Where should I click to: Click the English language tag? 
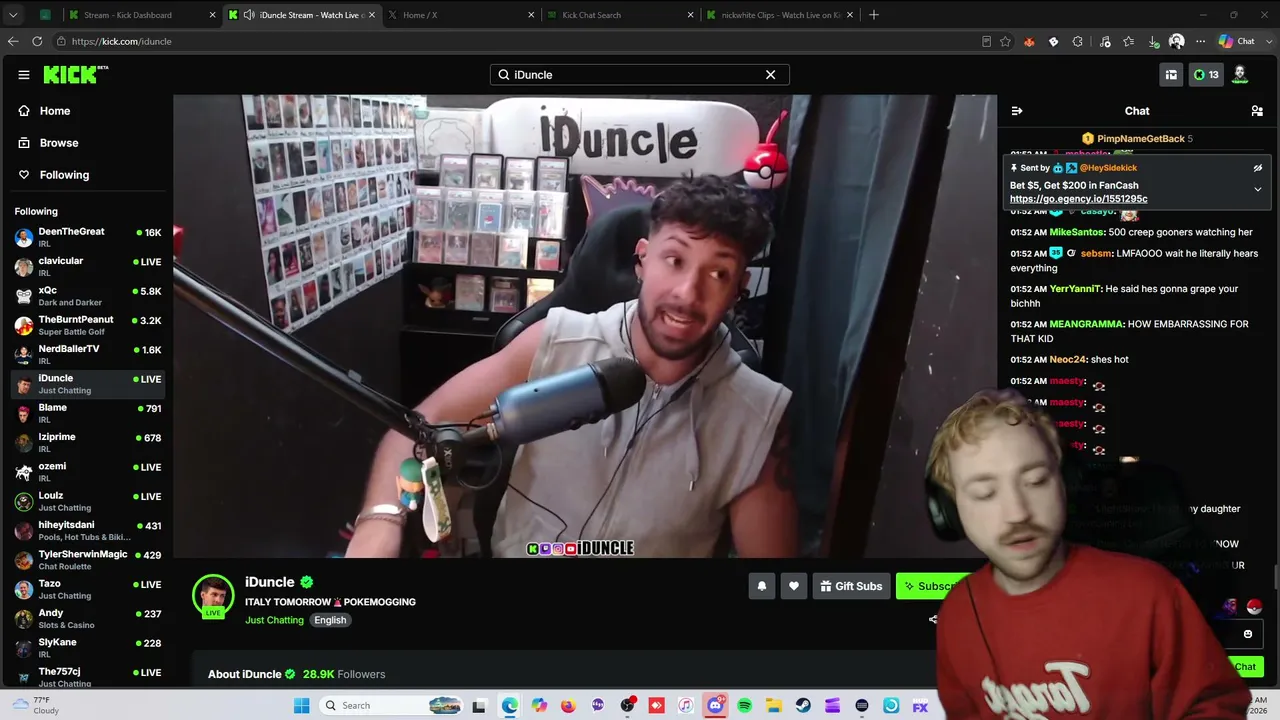pos(330,620)
